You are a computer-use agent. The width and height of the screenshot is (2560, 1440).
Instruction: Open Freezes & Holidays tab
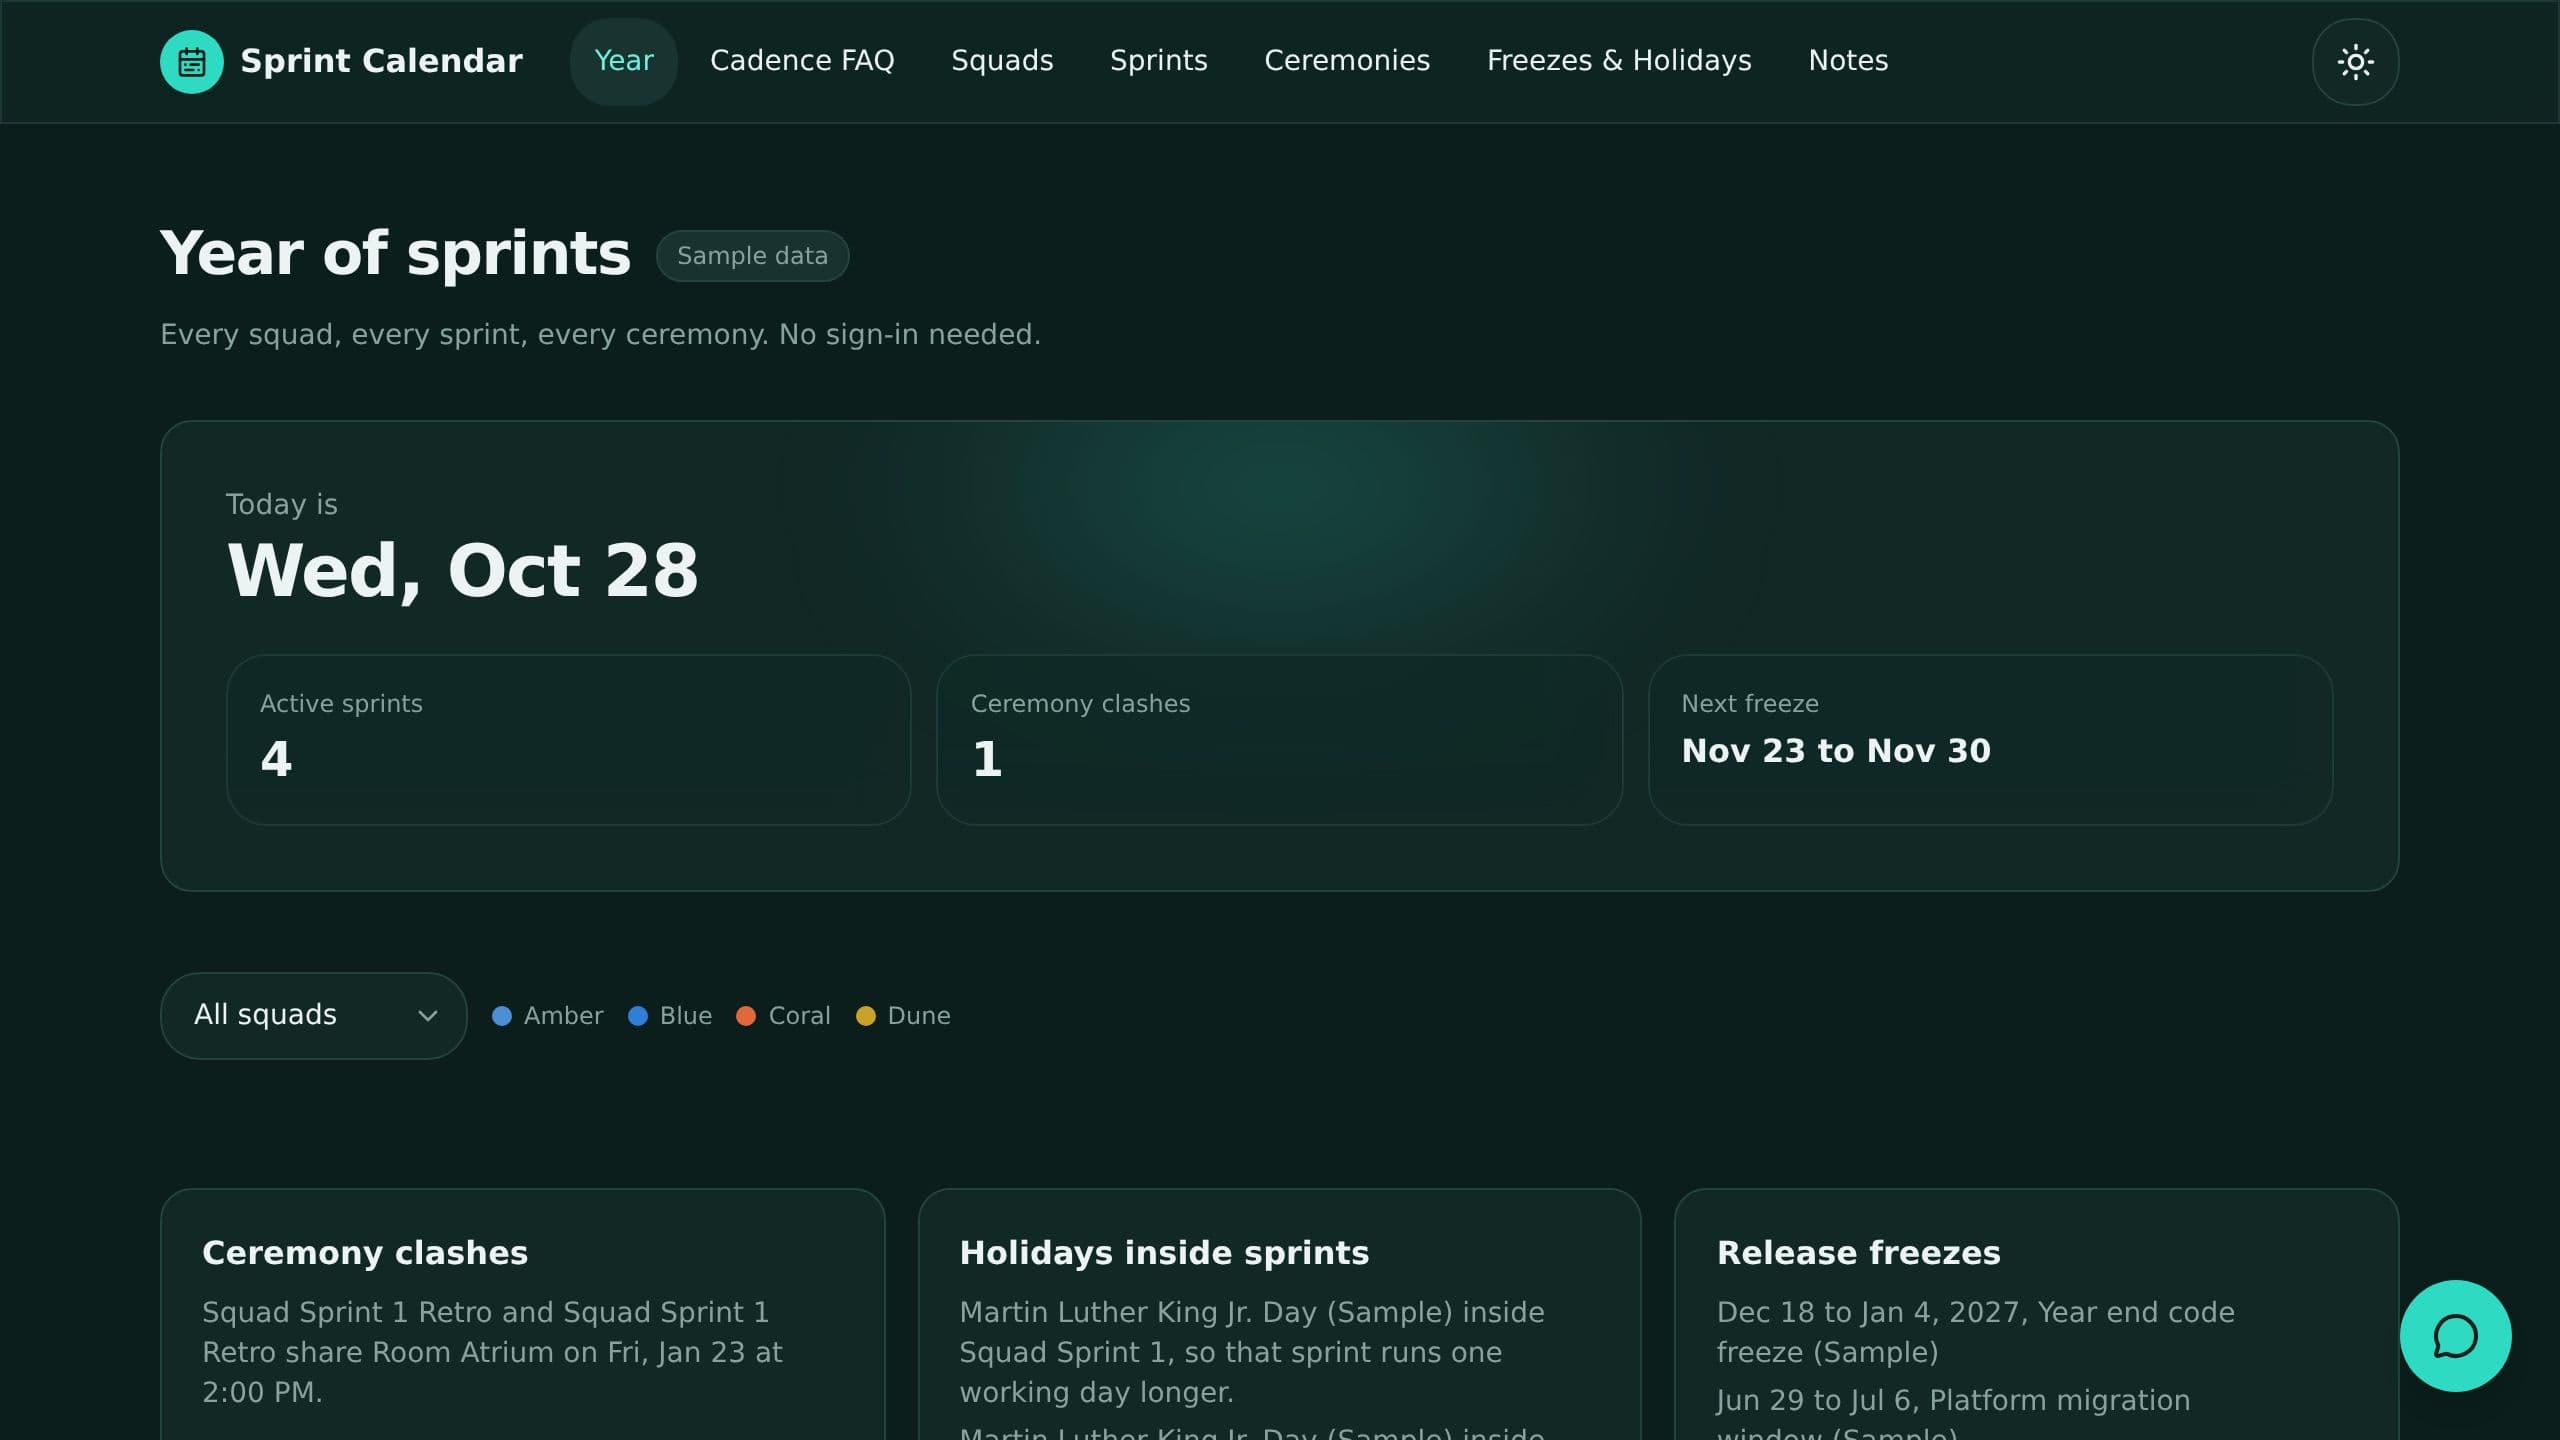coord(1619,61)
